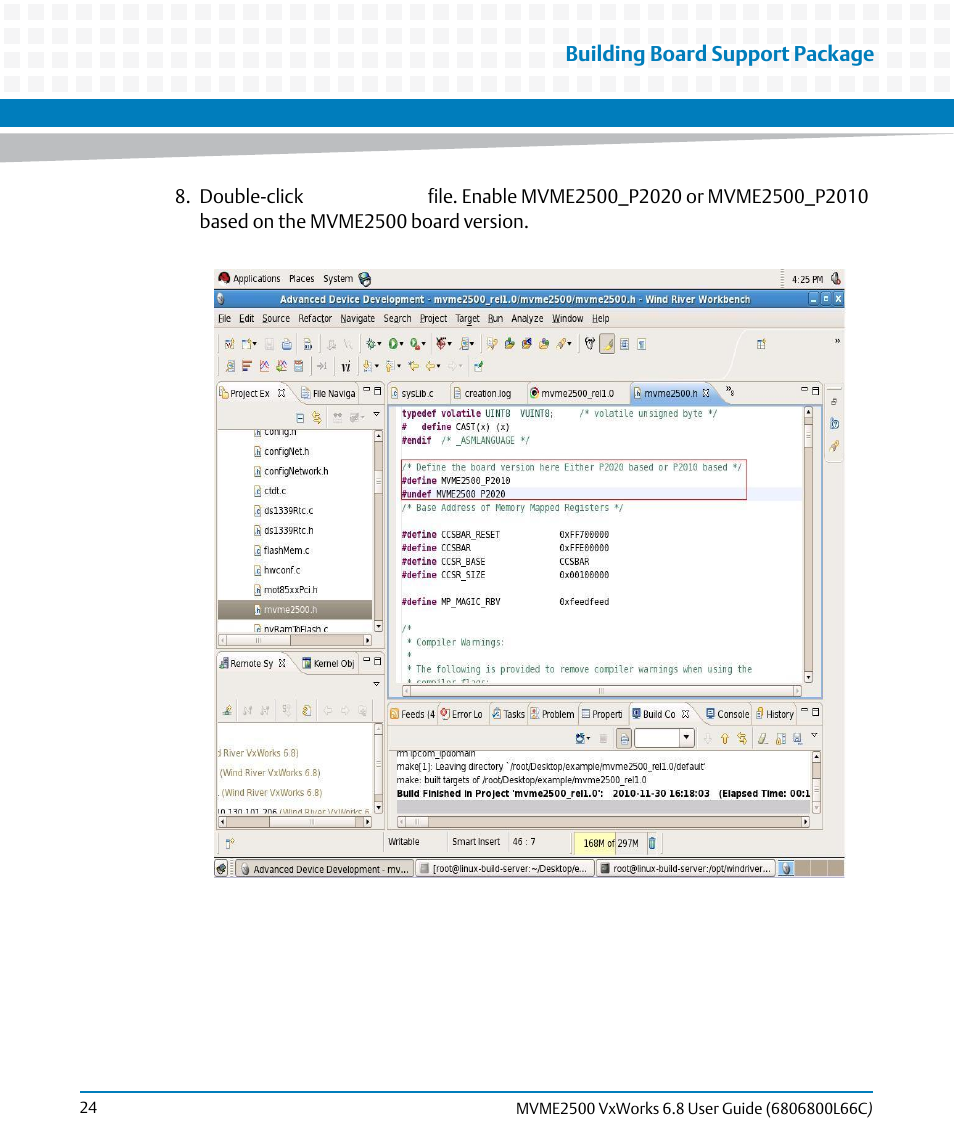Click the #define MVME2500_P2010 line
Screen dimensions: 954x1145
coord(457,481)
